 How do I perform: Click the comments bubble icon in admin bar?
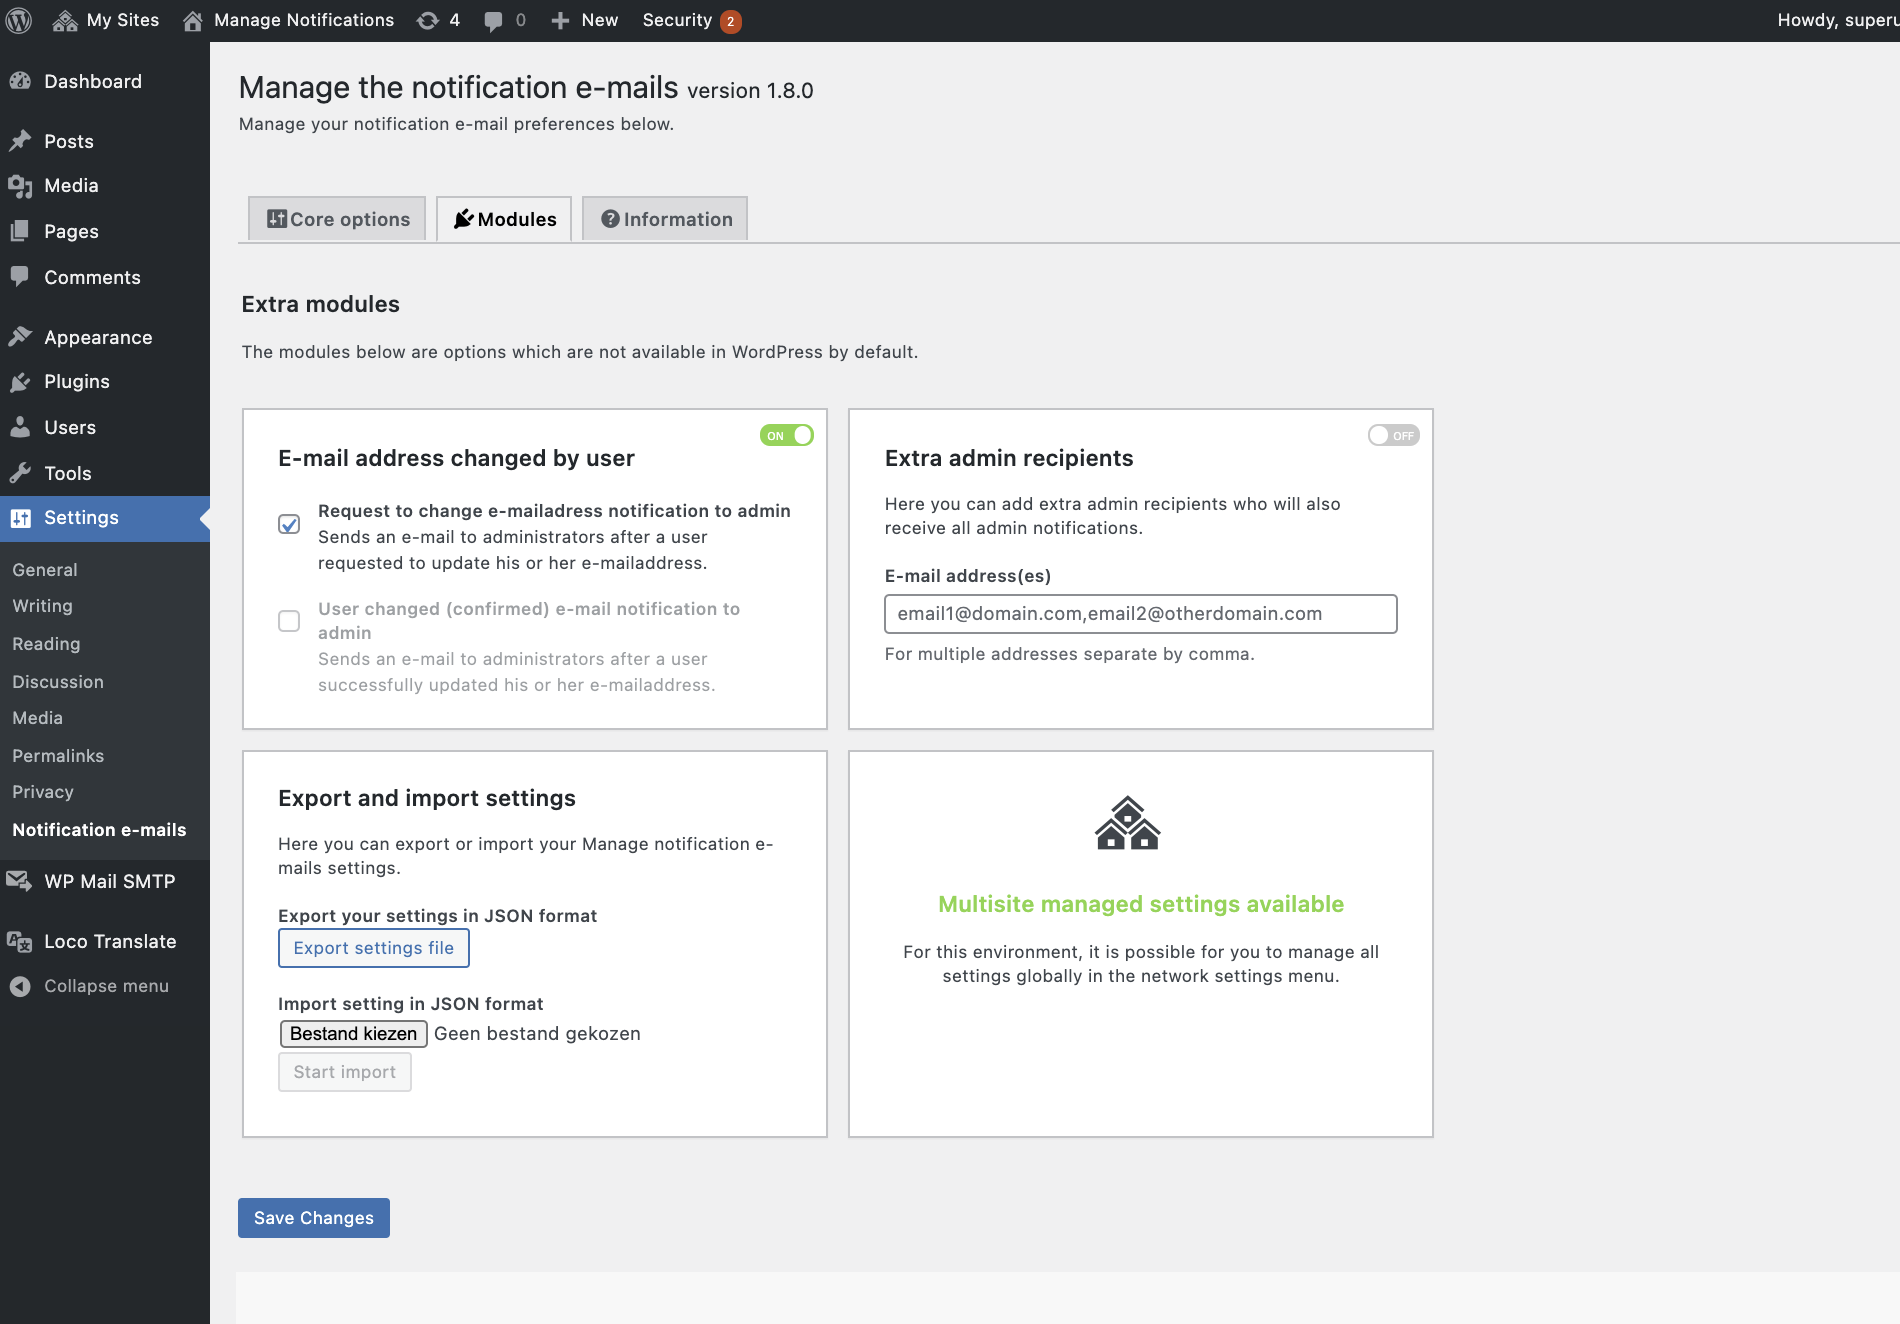pyautogui.click(x=493, y=21)
